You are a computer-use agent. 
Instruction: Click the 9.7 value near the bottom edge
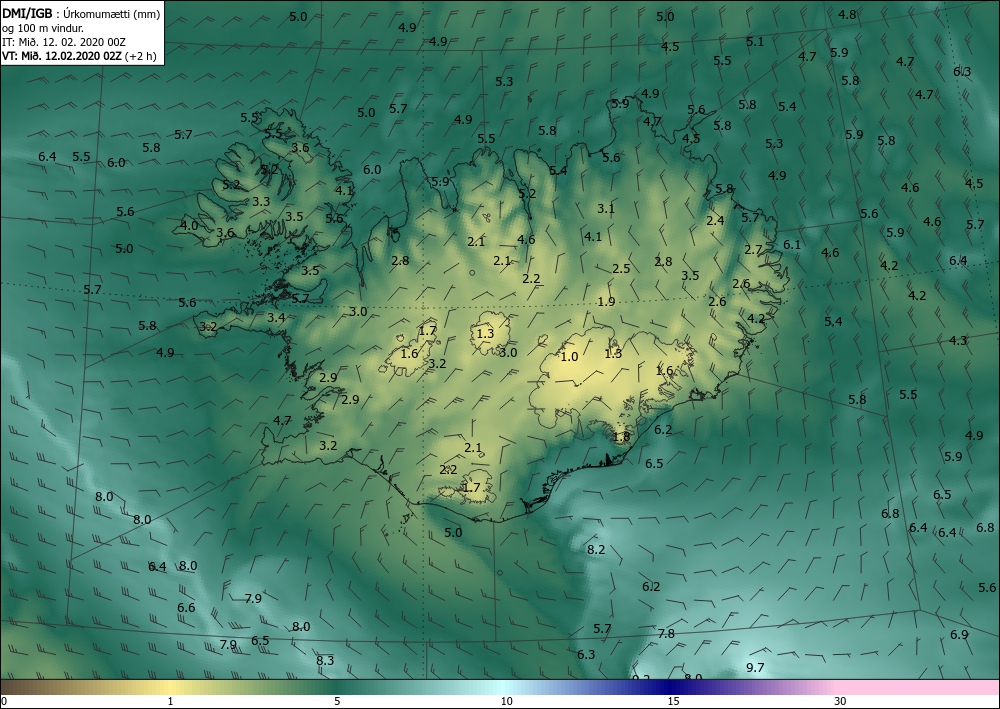pos(754,668)
